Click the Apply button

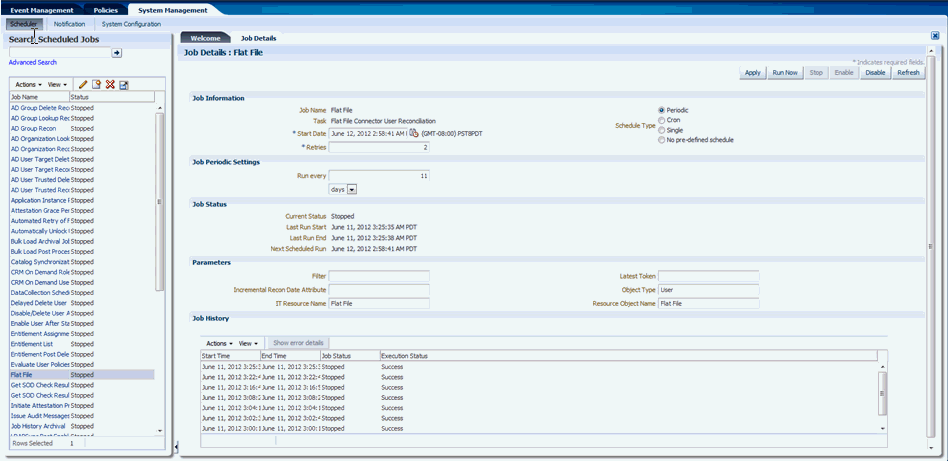[753, 73]
